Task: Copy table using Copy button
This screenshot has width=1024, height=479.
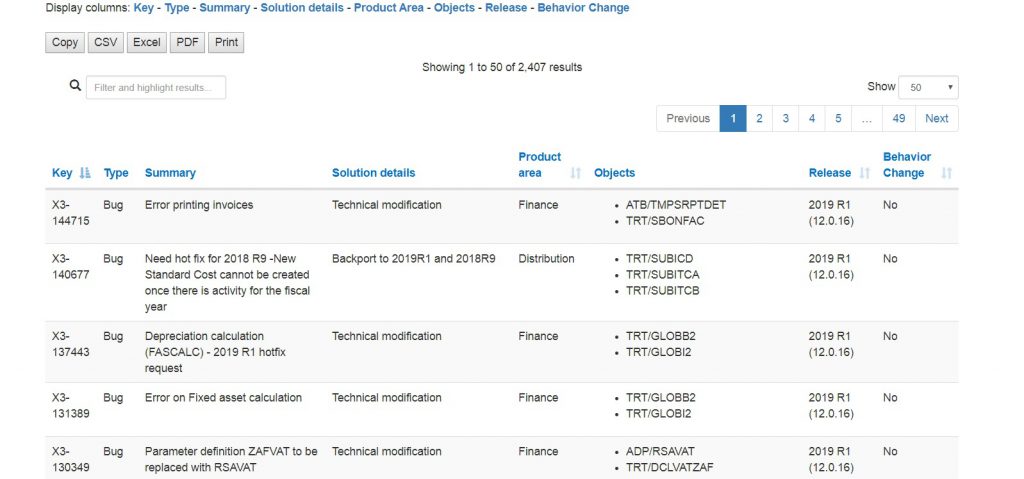Action: pos(65,42)
